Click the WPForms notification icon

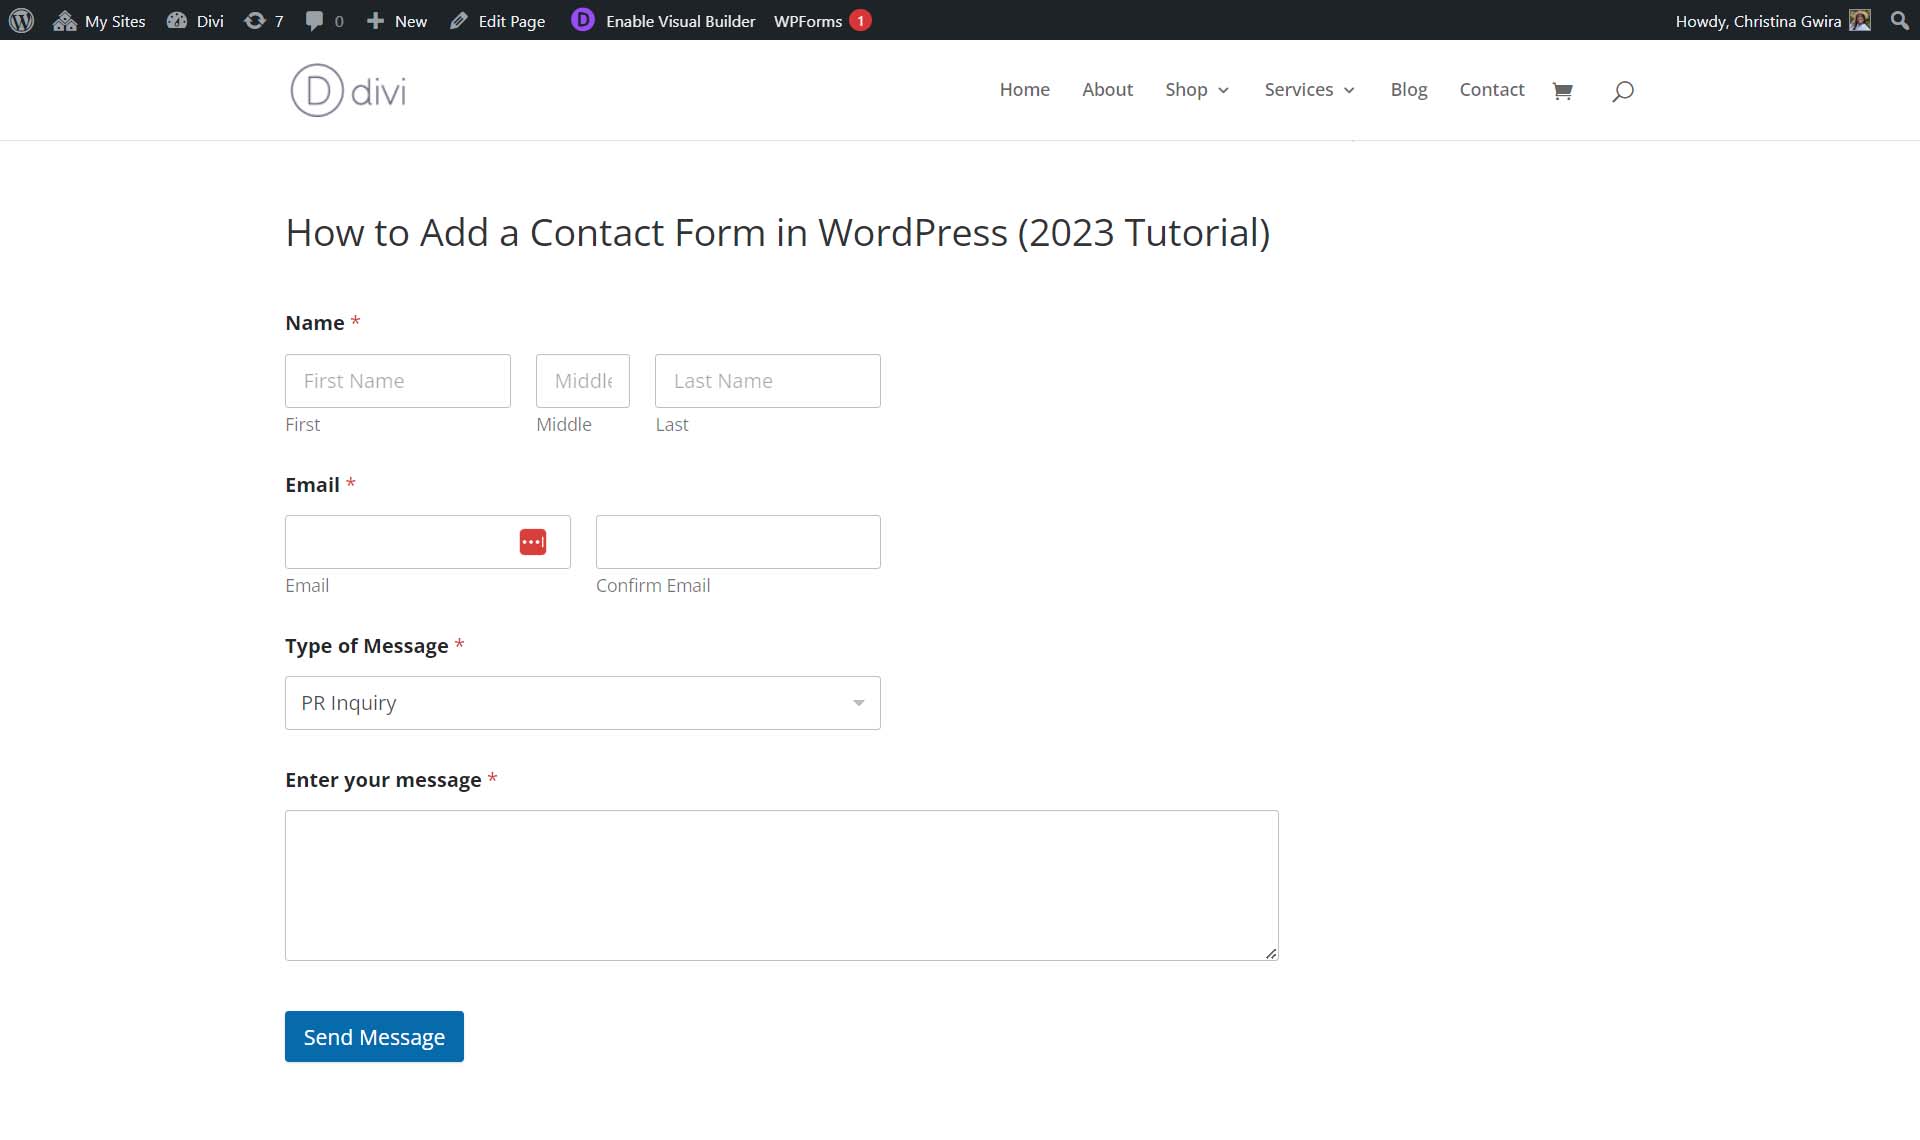point(859,20)
